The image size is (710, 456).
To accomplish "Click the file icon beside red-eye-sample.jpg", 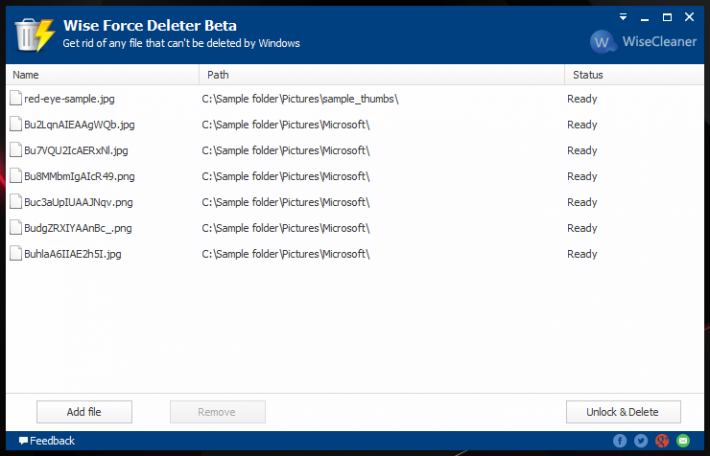I will 16,98.
